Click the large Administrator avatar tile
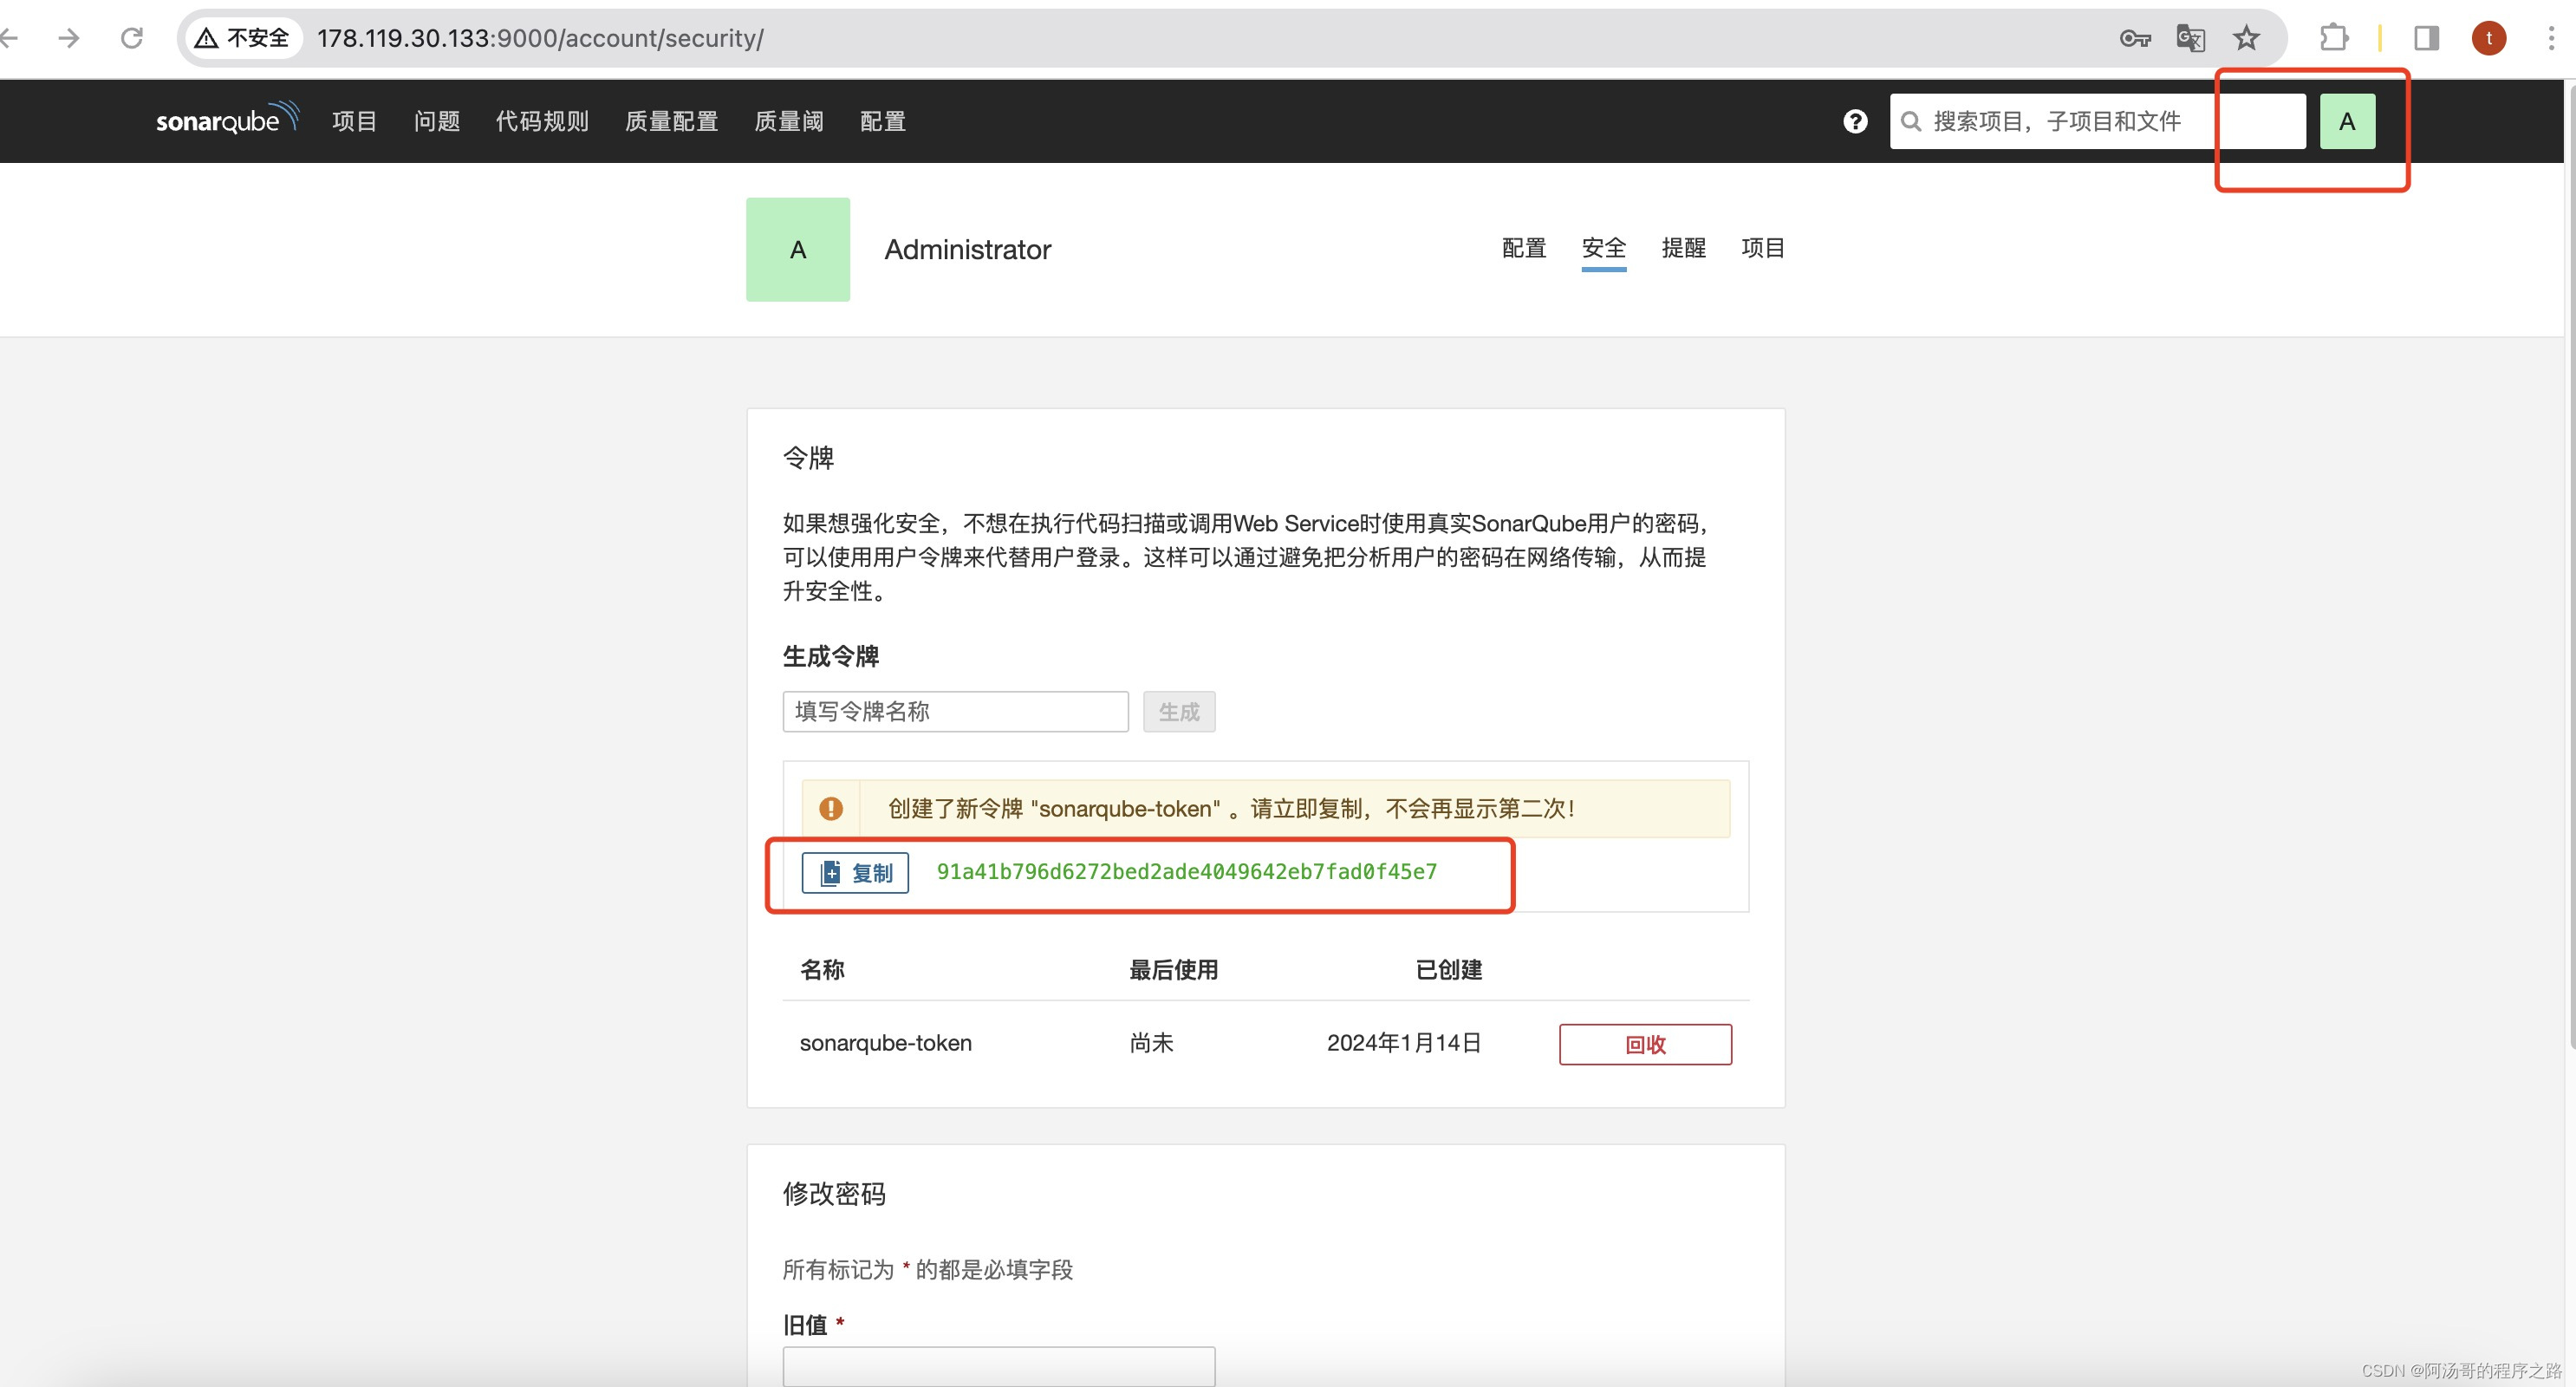This screenshot has width=2576, height=1387. 798,249
